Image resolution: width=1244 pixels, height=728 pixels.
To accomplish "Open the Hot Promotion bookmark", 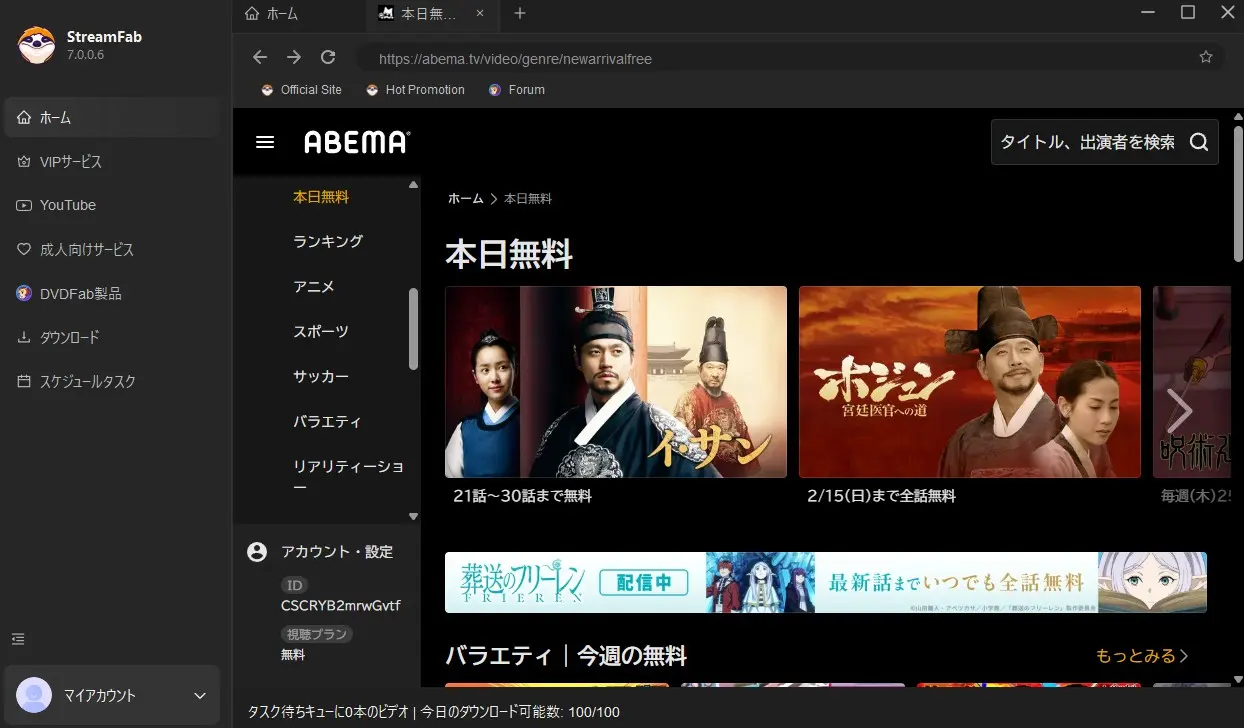I will click(414, 90).
